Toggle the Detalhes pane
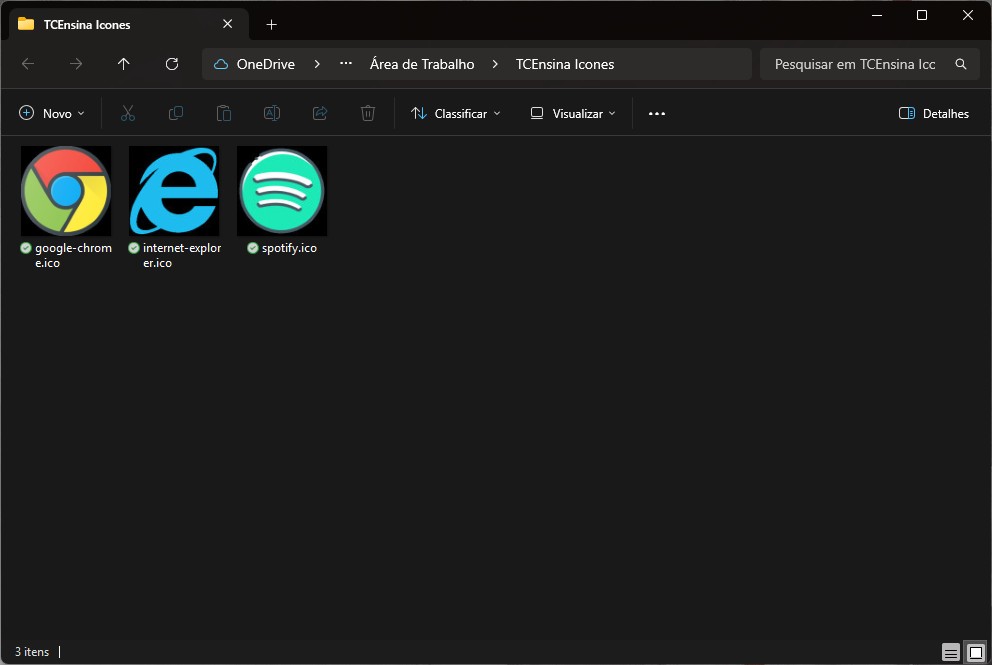 pyautogui.click(x=934, y=114)
